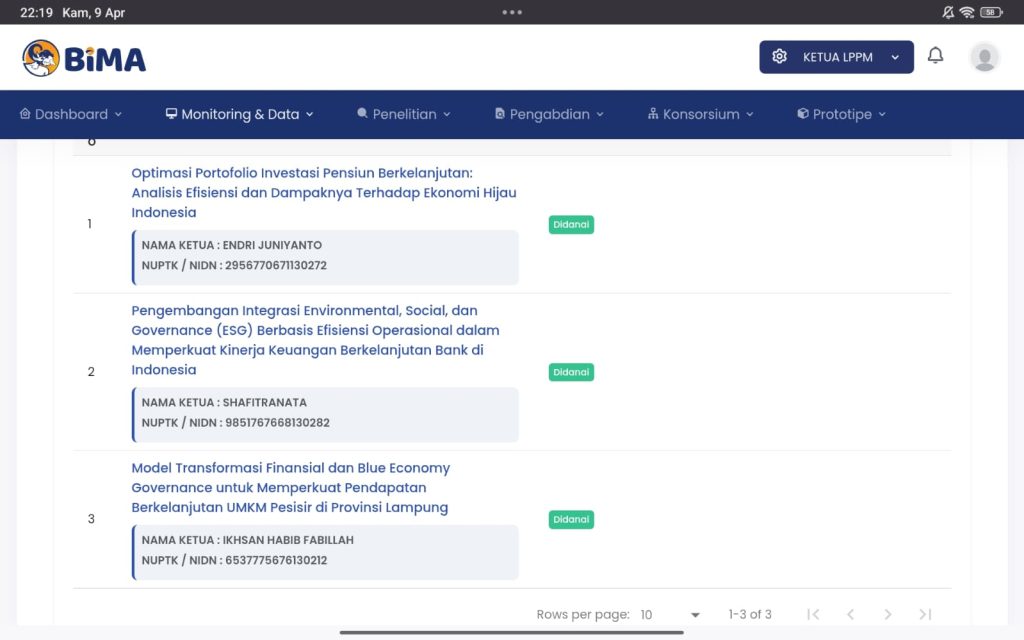Open the Model Transformasi Finansial proposal
This screenshot has height=640, width=1024.
click(290, 487)
